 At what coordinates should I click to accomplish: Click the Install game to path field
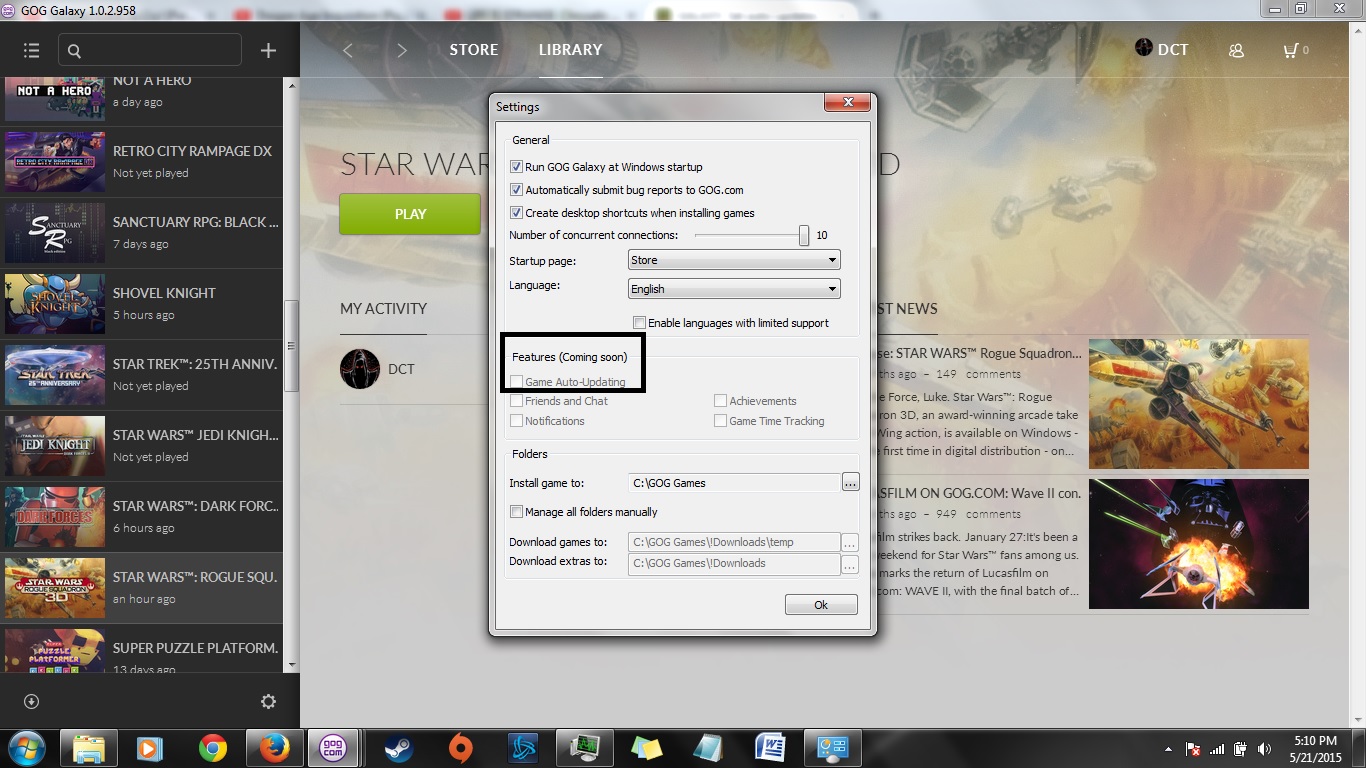734,483
